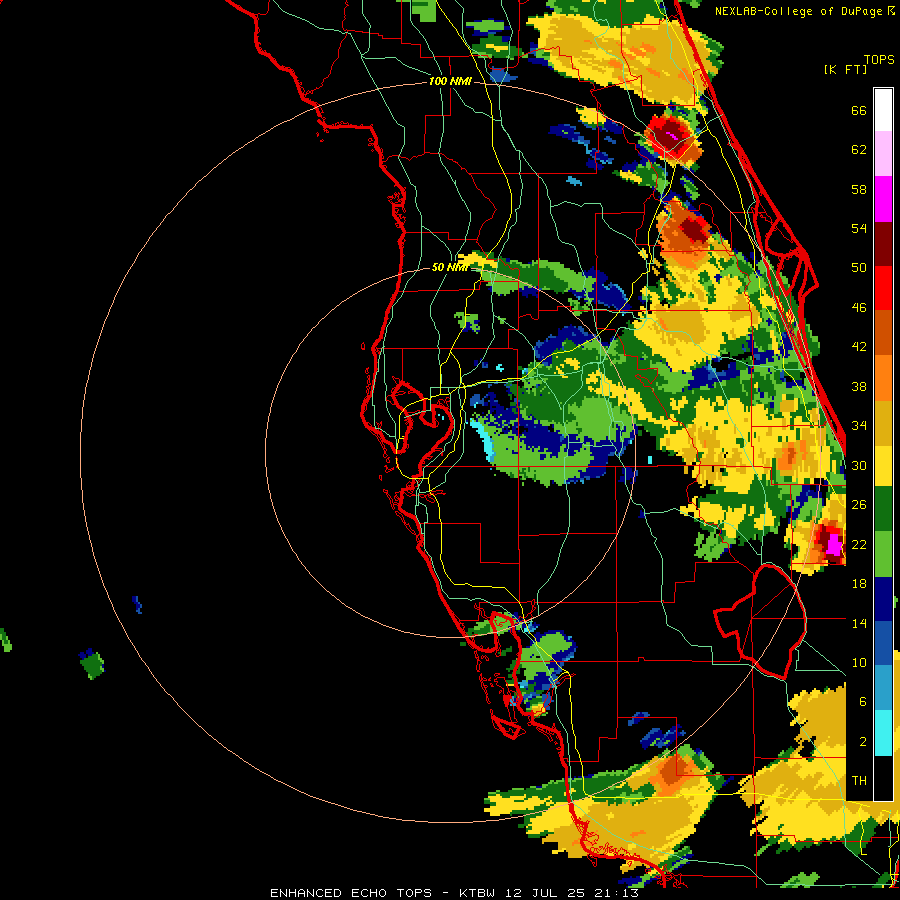Click the legend value 50
The height and width of the screenshot is (900, 900).
859,268
